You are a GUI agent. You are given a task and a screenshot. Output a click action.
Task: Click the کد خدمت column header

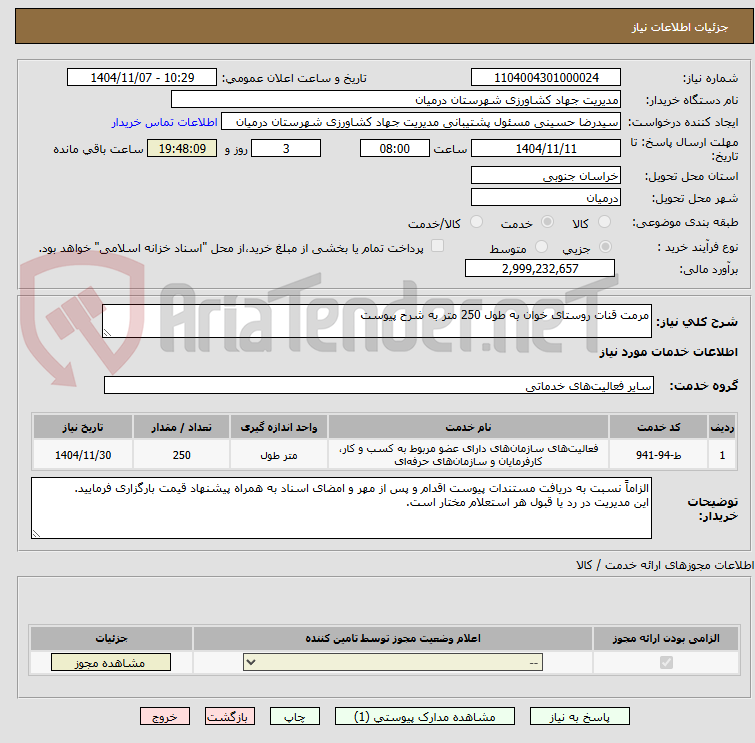click(x=658, y=427)
